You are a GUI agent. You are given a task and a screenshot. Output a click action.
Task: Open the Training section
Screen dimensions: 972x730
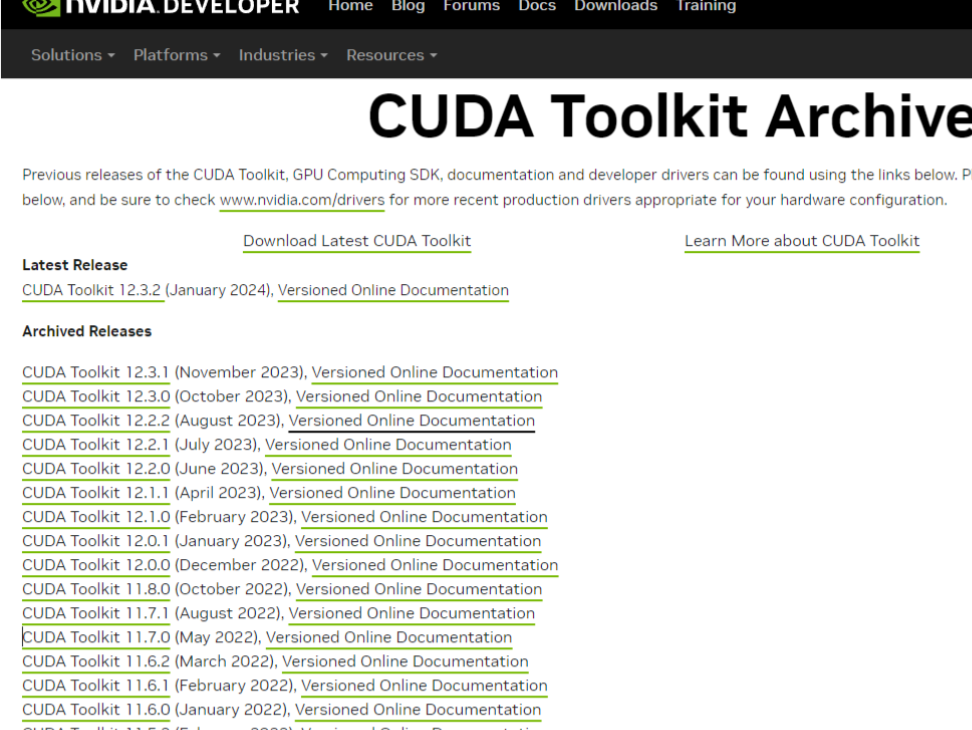coord(706,7)
